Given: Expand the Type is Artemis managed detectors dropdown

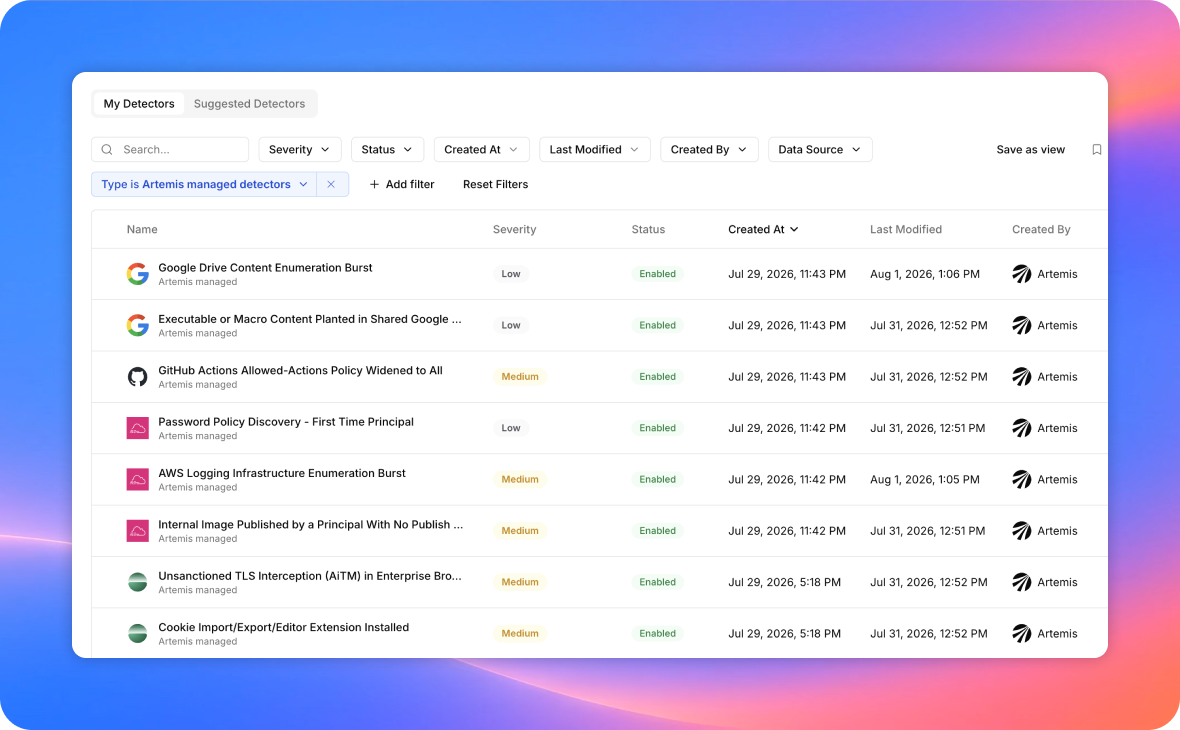Looking at the screenshot, I should [204, 184].
